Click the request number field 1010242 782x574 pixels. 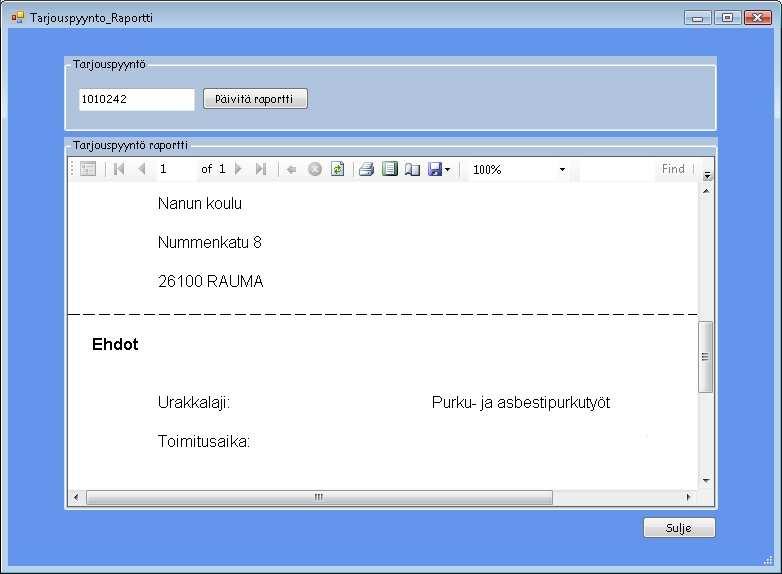point(137,99)
